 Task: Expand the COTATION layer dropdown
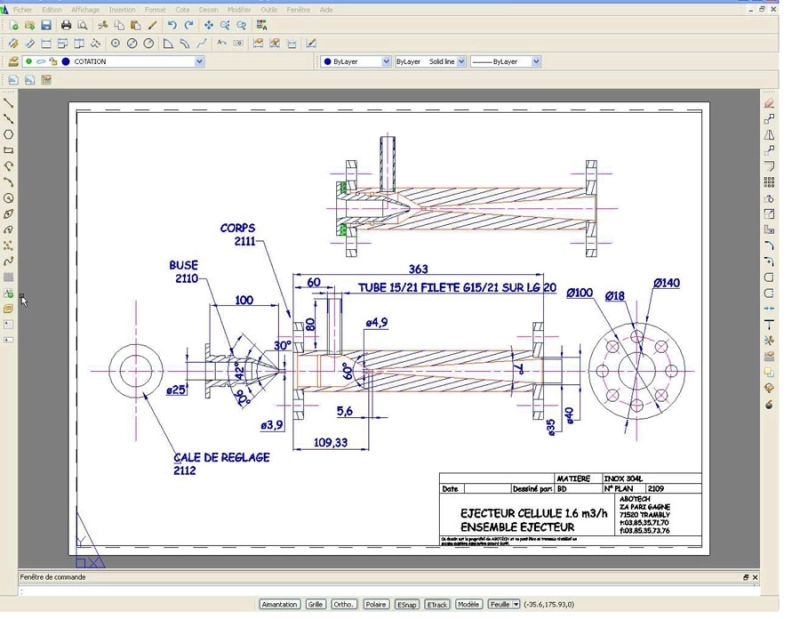(199, 61)
